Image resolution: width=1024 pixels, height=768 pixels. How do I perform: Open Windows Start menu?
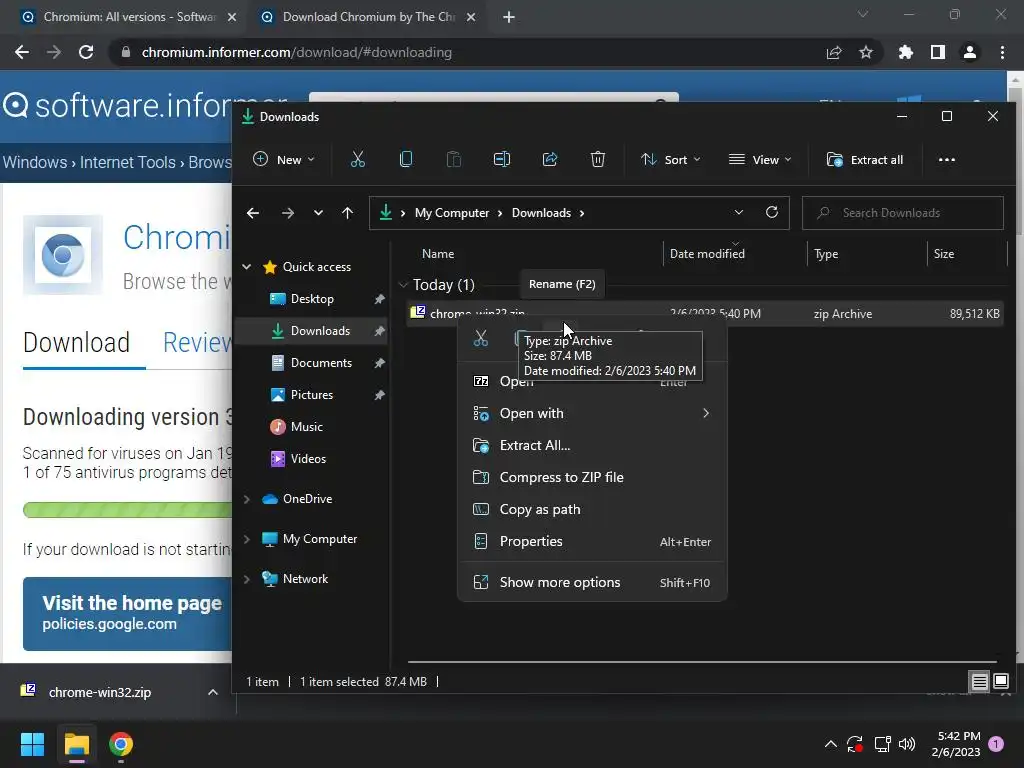coord(32,744)
